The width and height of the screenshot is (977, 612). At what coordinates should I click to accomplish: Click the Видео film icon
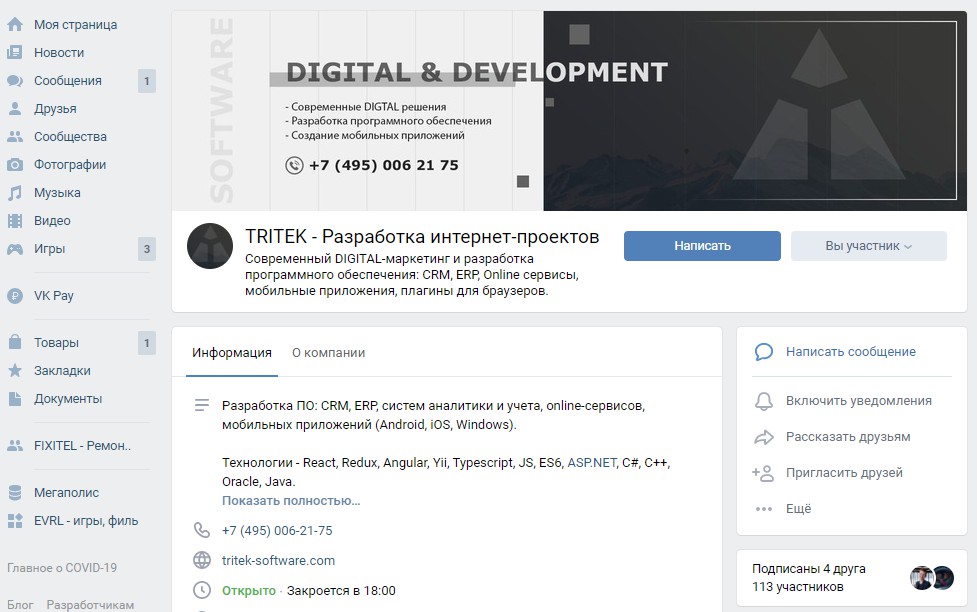point(15,221)
